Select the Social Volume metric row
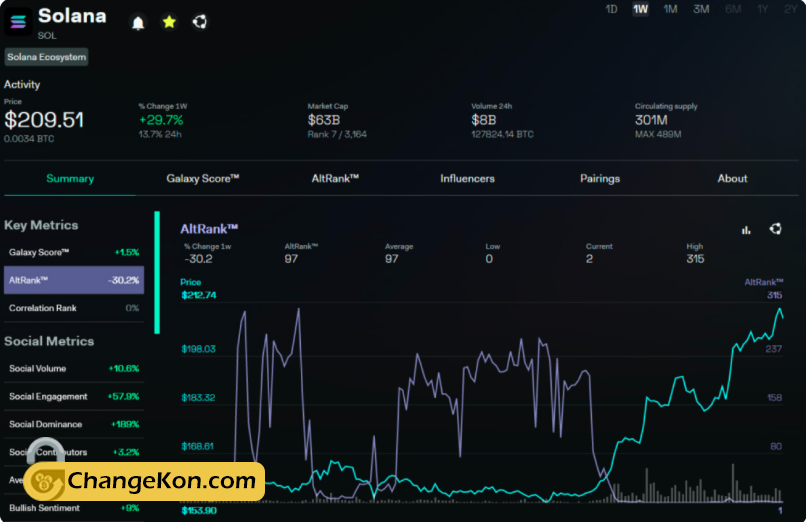This screenshot has height=522, width=806. (74, 368)
